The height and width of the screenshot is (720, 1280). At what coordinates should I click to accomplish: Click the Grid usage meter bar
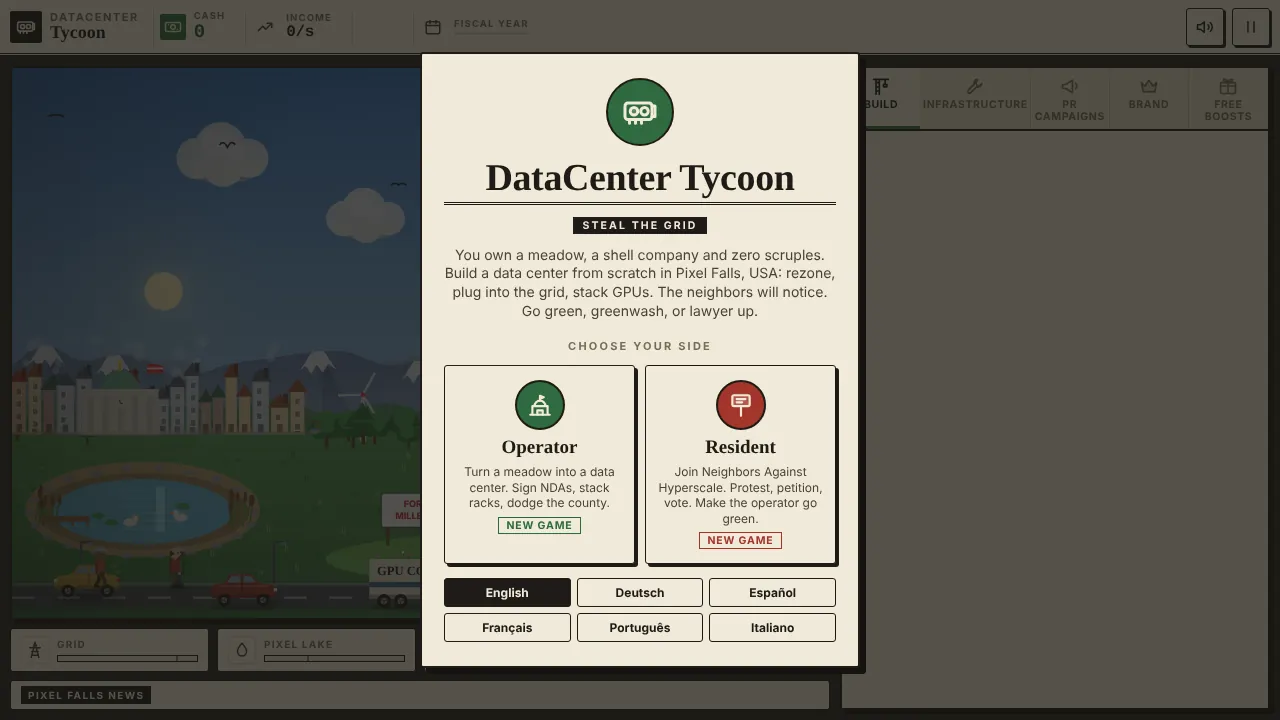pos(127,658)
